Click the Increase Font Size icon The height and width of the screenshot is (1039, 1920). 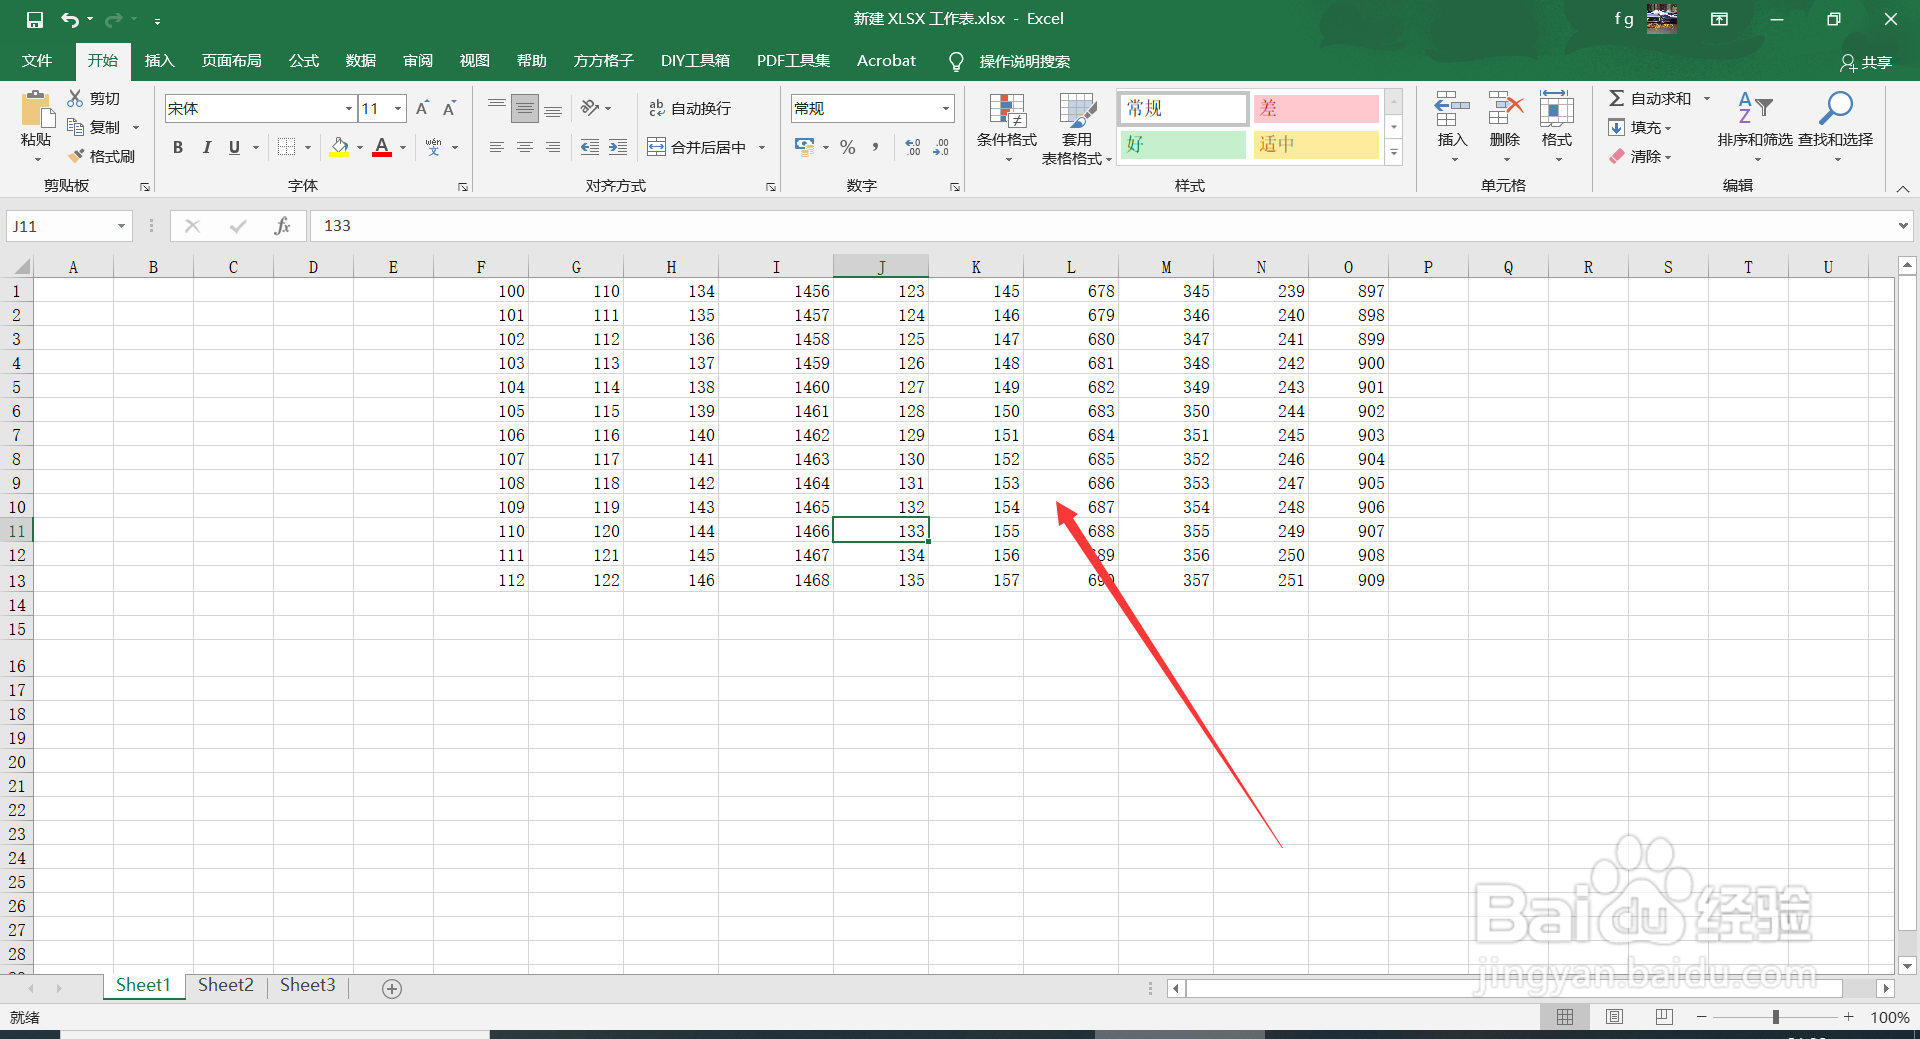click(422, 108)
